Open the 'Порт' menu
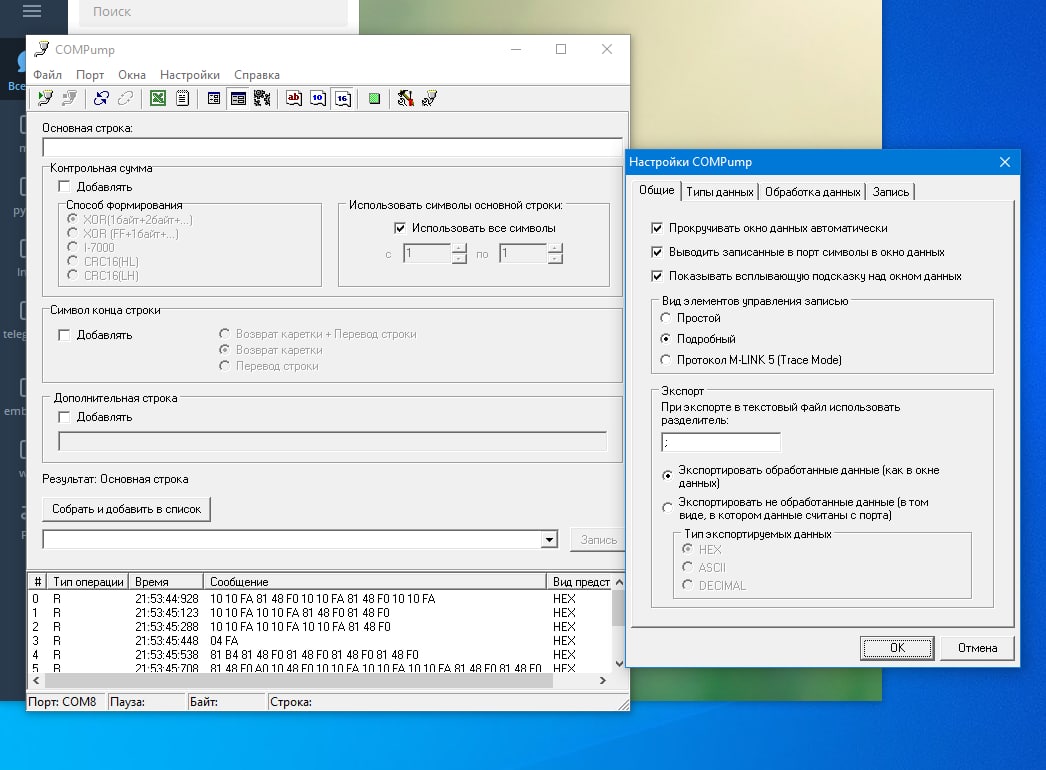 point(90,75)
